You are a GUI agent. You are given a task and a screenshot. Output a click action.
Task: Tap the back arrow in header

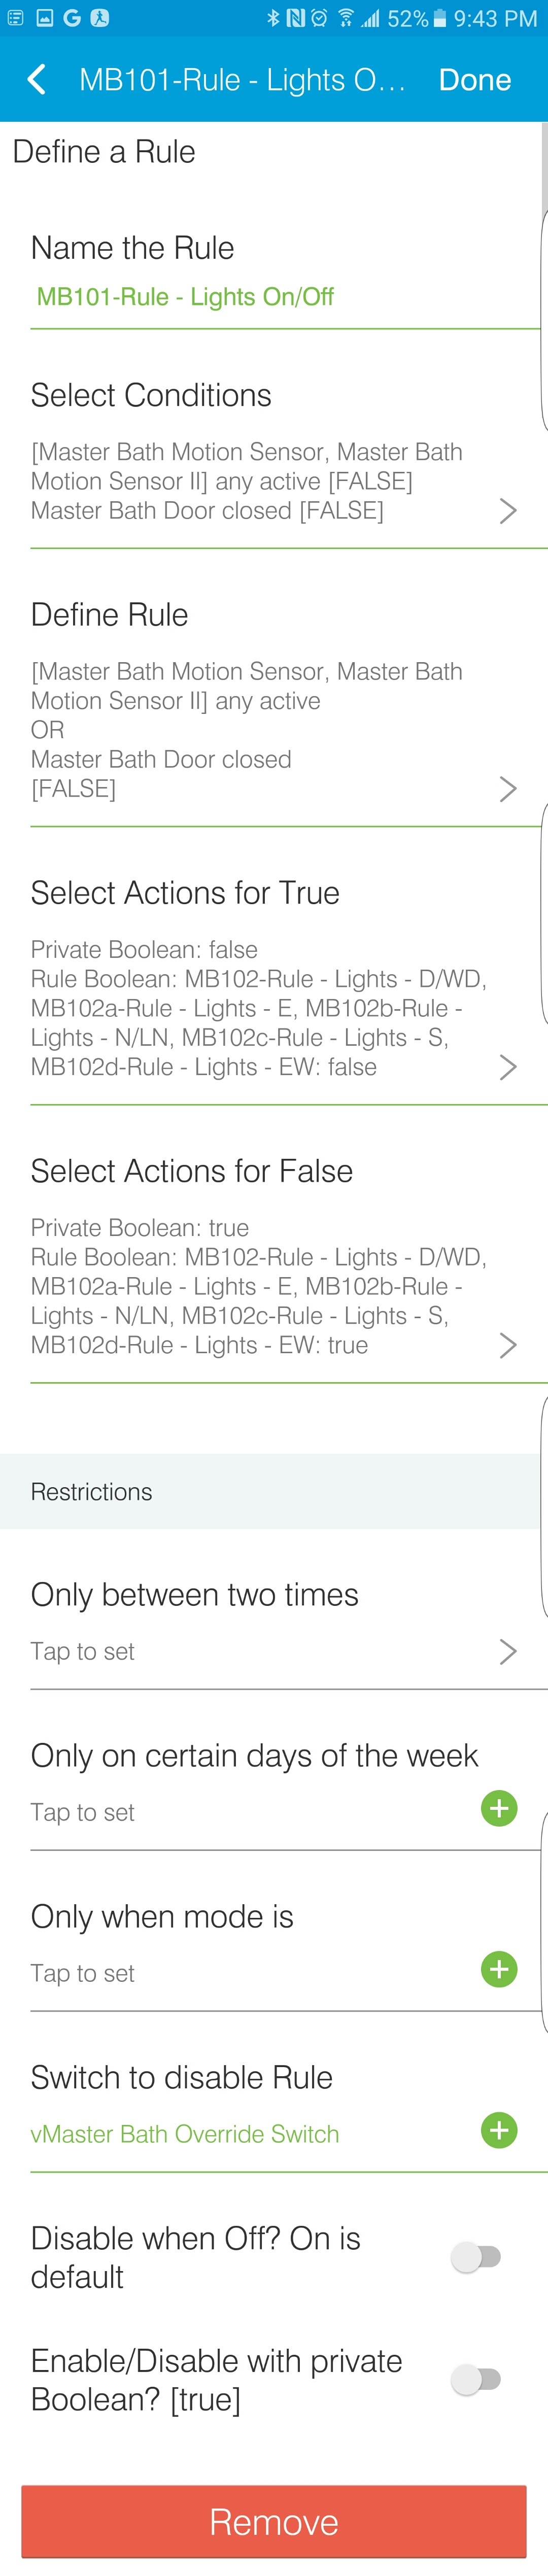pos(37,79)
